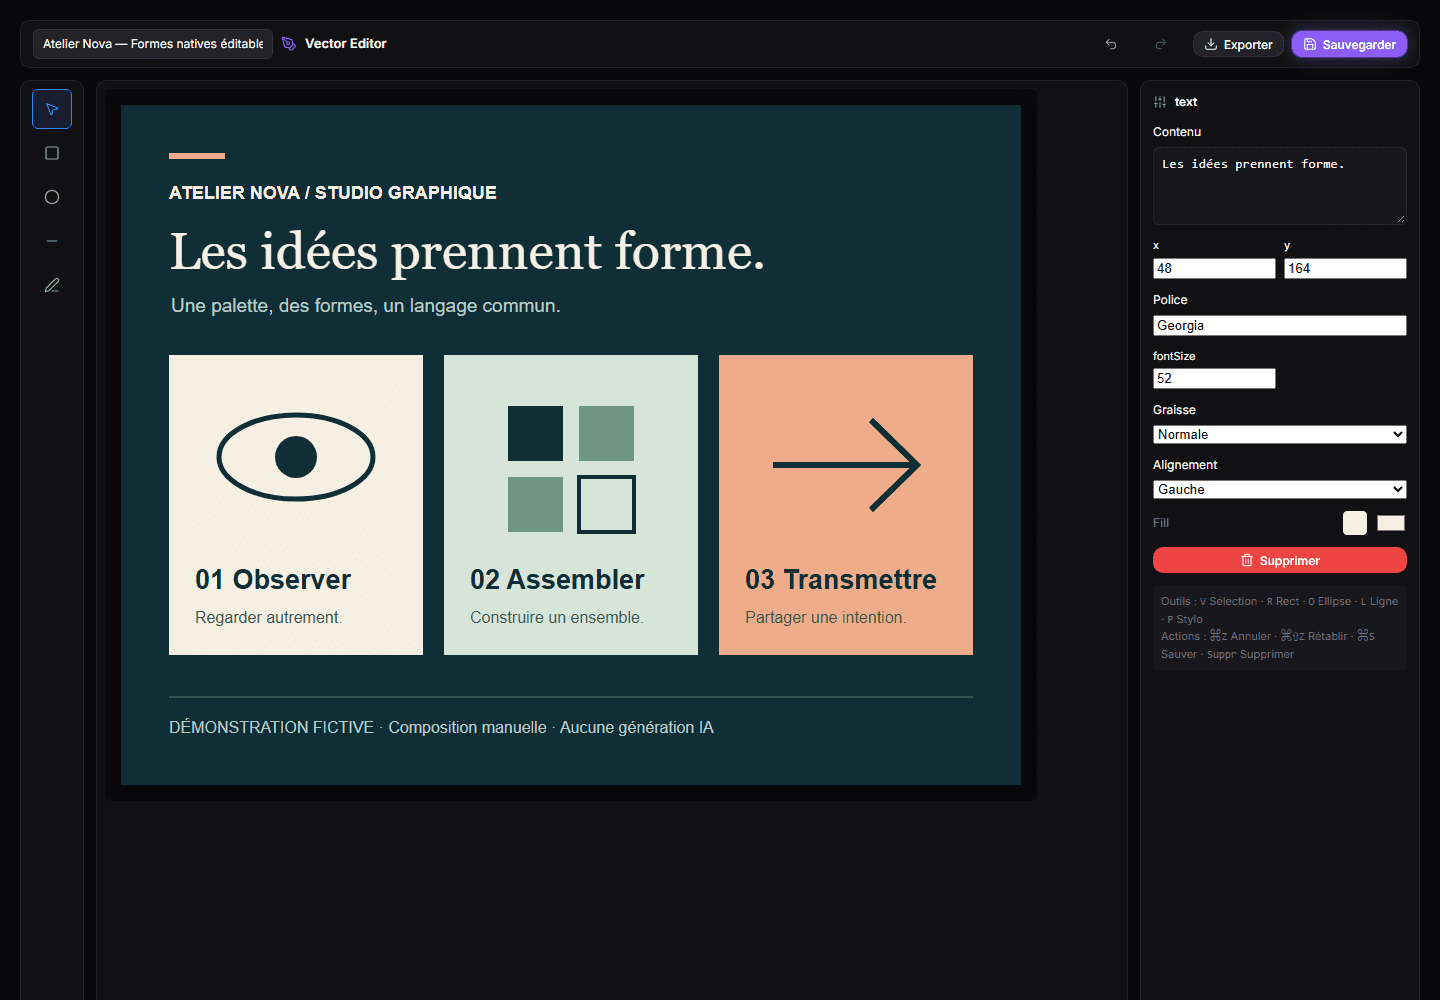Viewport: 1440px width, 1000px height.
Task: Click the fontSize field
Action: (1214, 378)
